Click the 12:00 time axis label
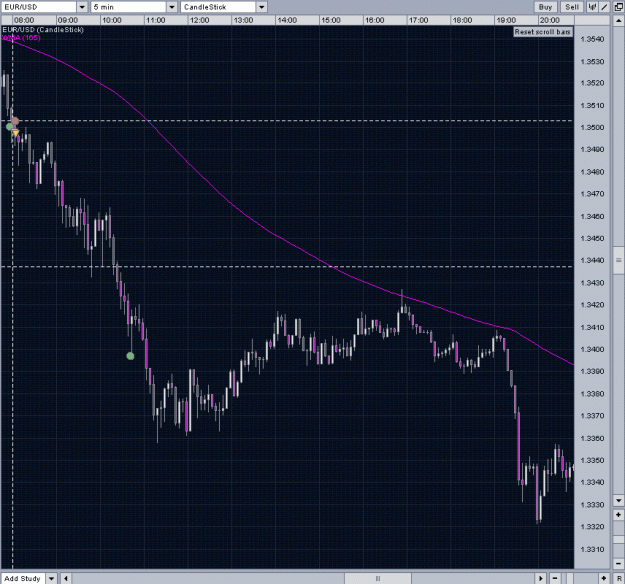625x584 pixels. [x=199, y=20]
